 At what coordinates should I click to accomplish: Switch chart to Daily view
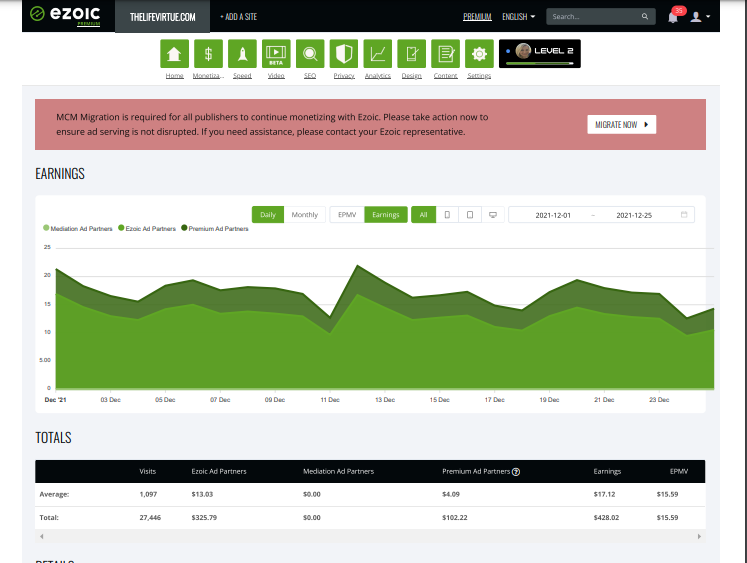[x=268, y=215]
